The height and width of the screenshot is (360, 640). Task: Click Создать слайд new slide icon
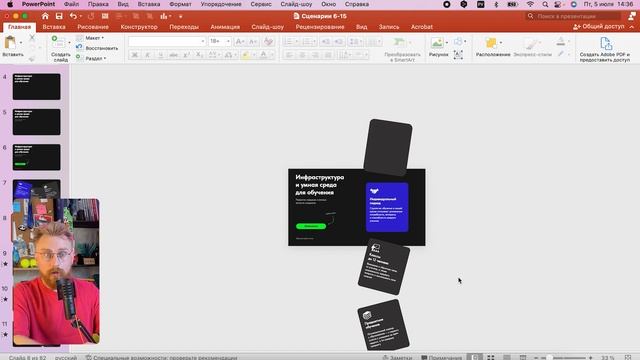(x=58, y=42)
